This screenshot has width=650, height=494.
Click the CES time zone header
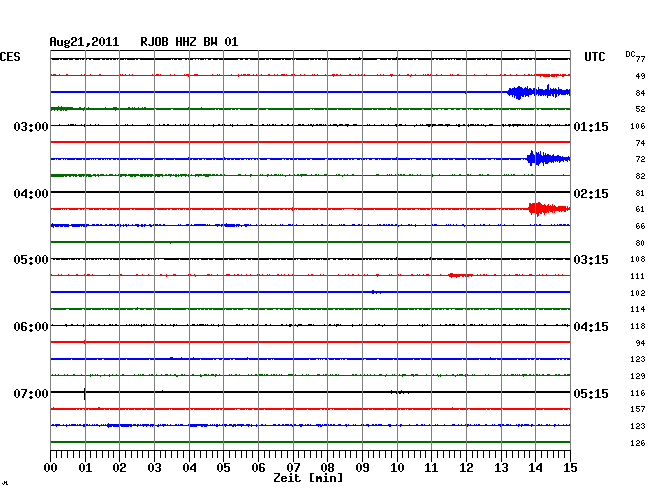pos(10,57)
